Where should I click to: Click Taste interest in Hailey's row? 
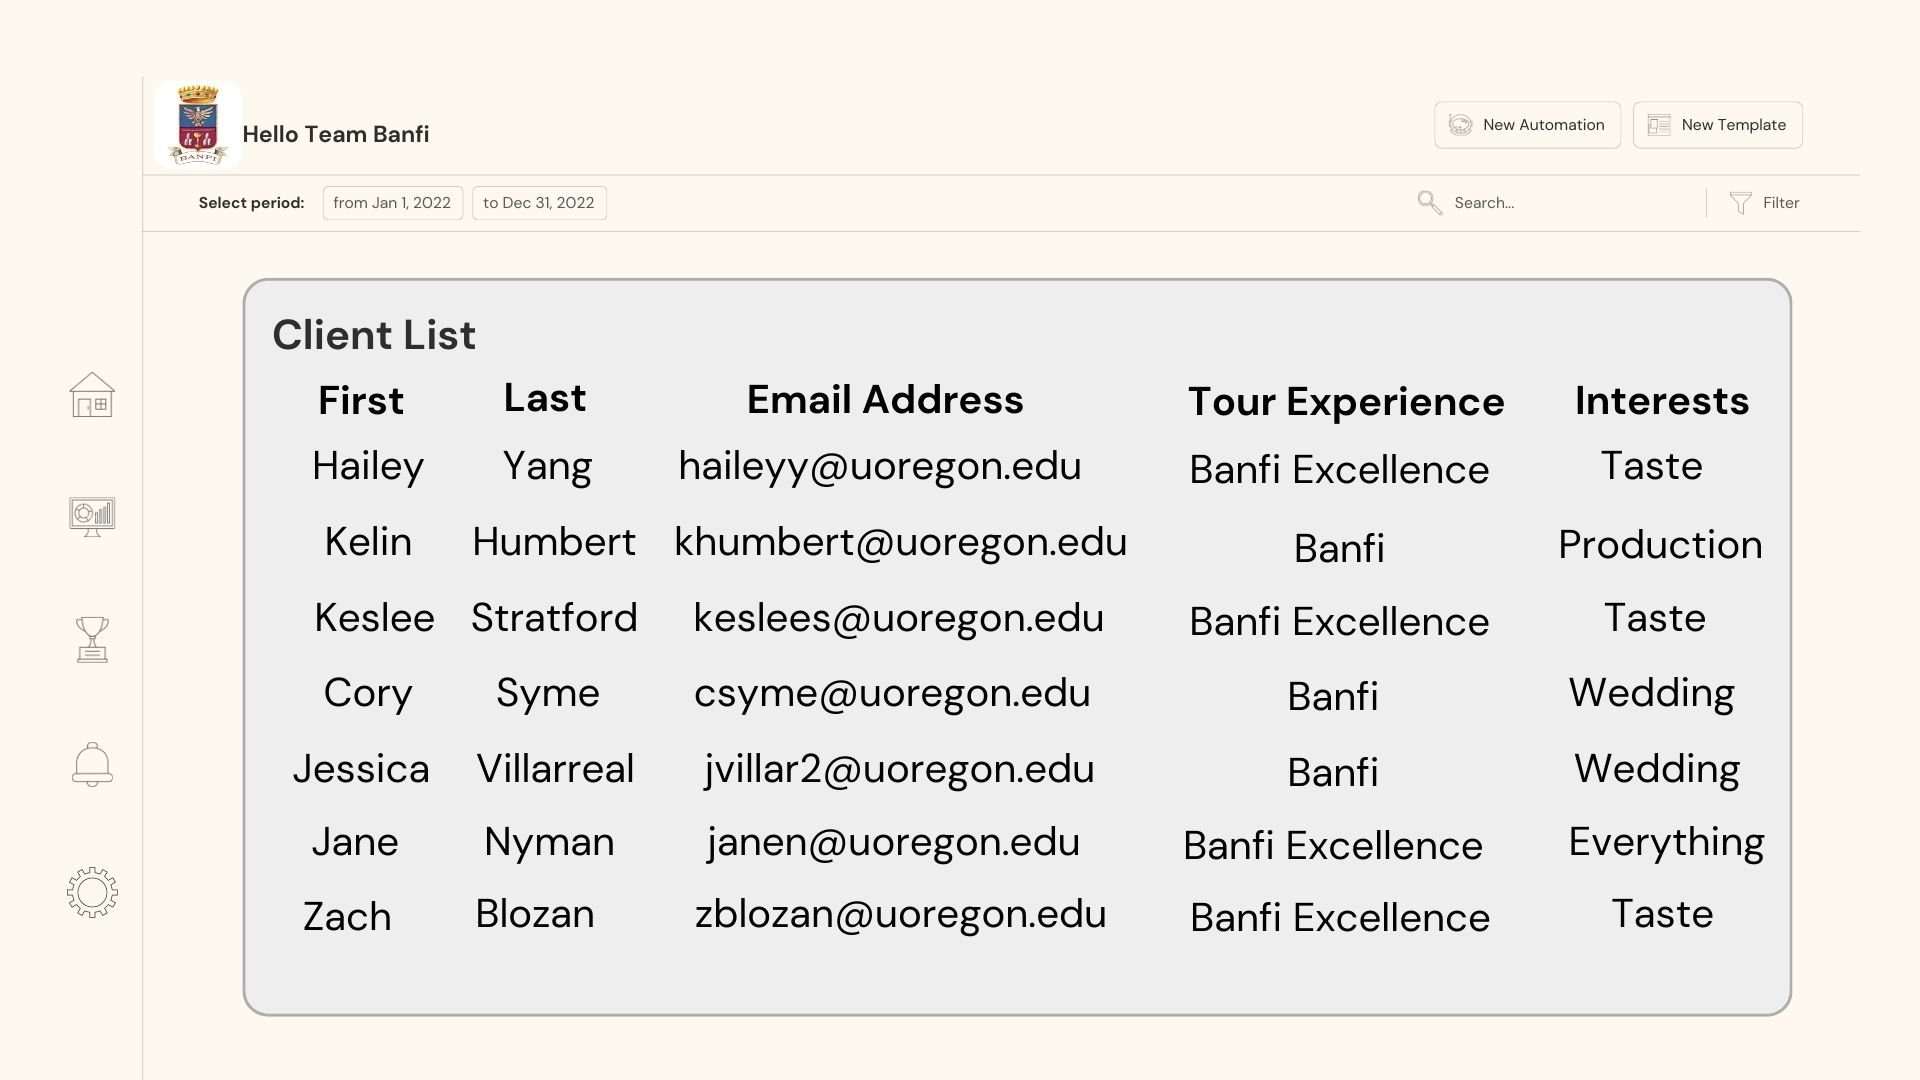coord(1651,465)
